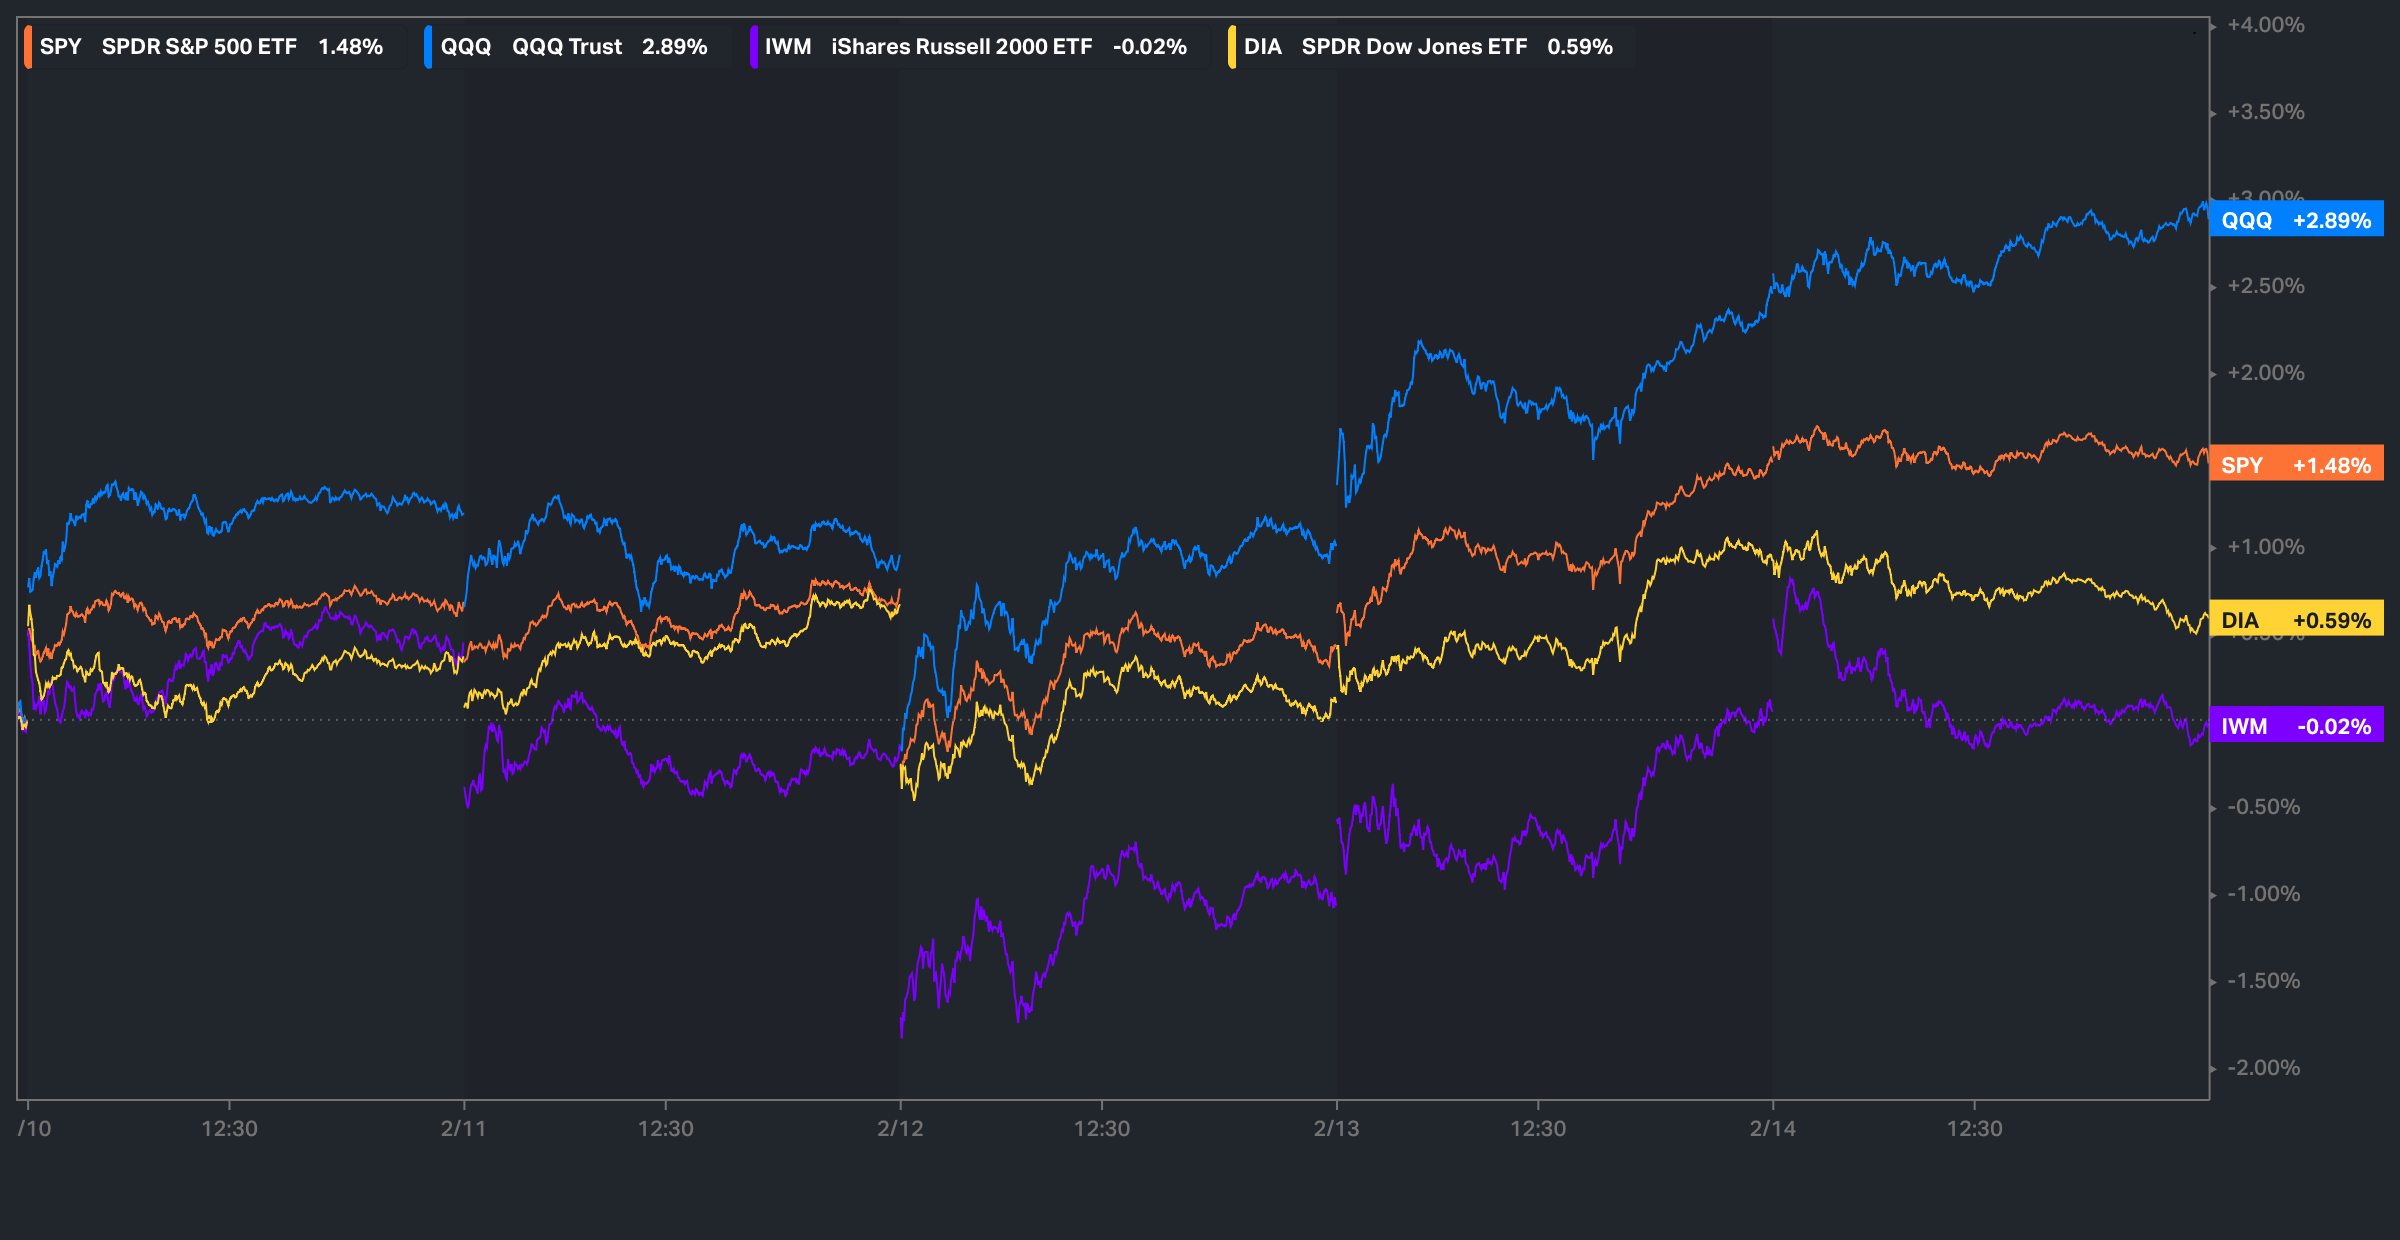This screenshot has width=2400, height=1240.
Task: Click the SPY orange legend color bar
Action: click(x=28, y=47)
